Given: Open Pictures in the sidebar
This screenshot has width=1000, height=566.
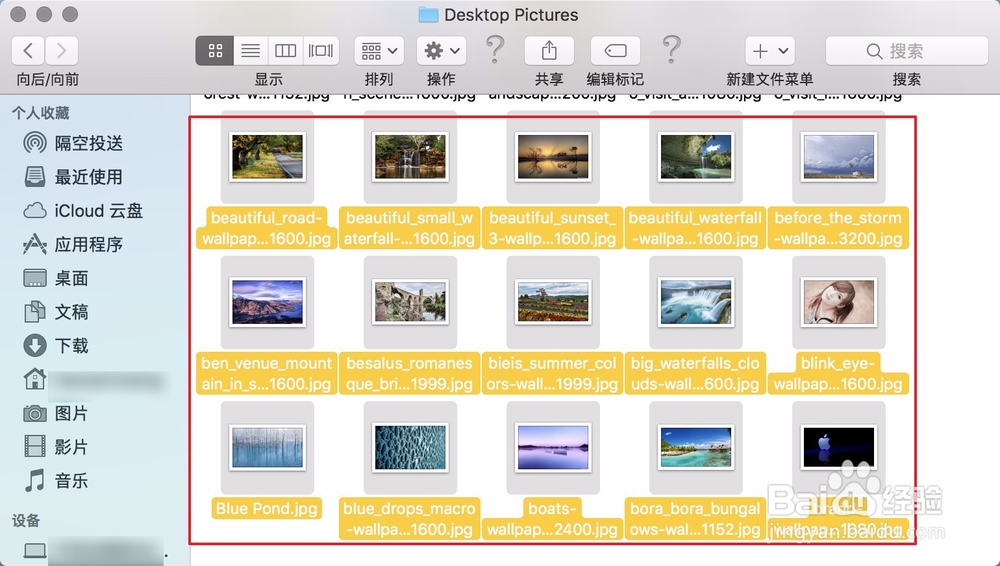Looking at the screenshot, I should point(56,413).
